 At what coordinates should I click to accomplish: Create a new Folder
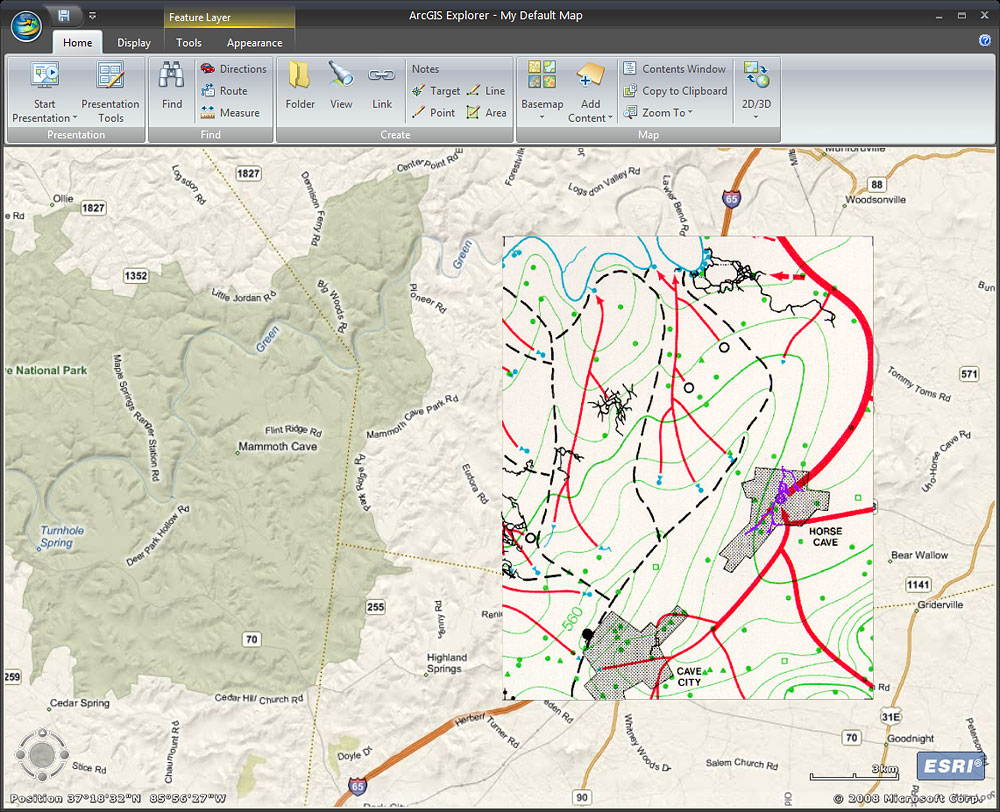click(300, 86)
